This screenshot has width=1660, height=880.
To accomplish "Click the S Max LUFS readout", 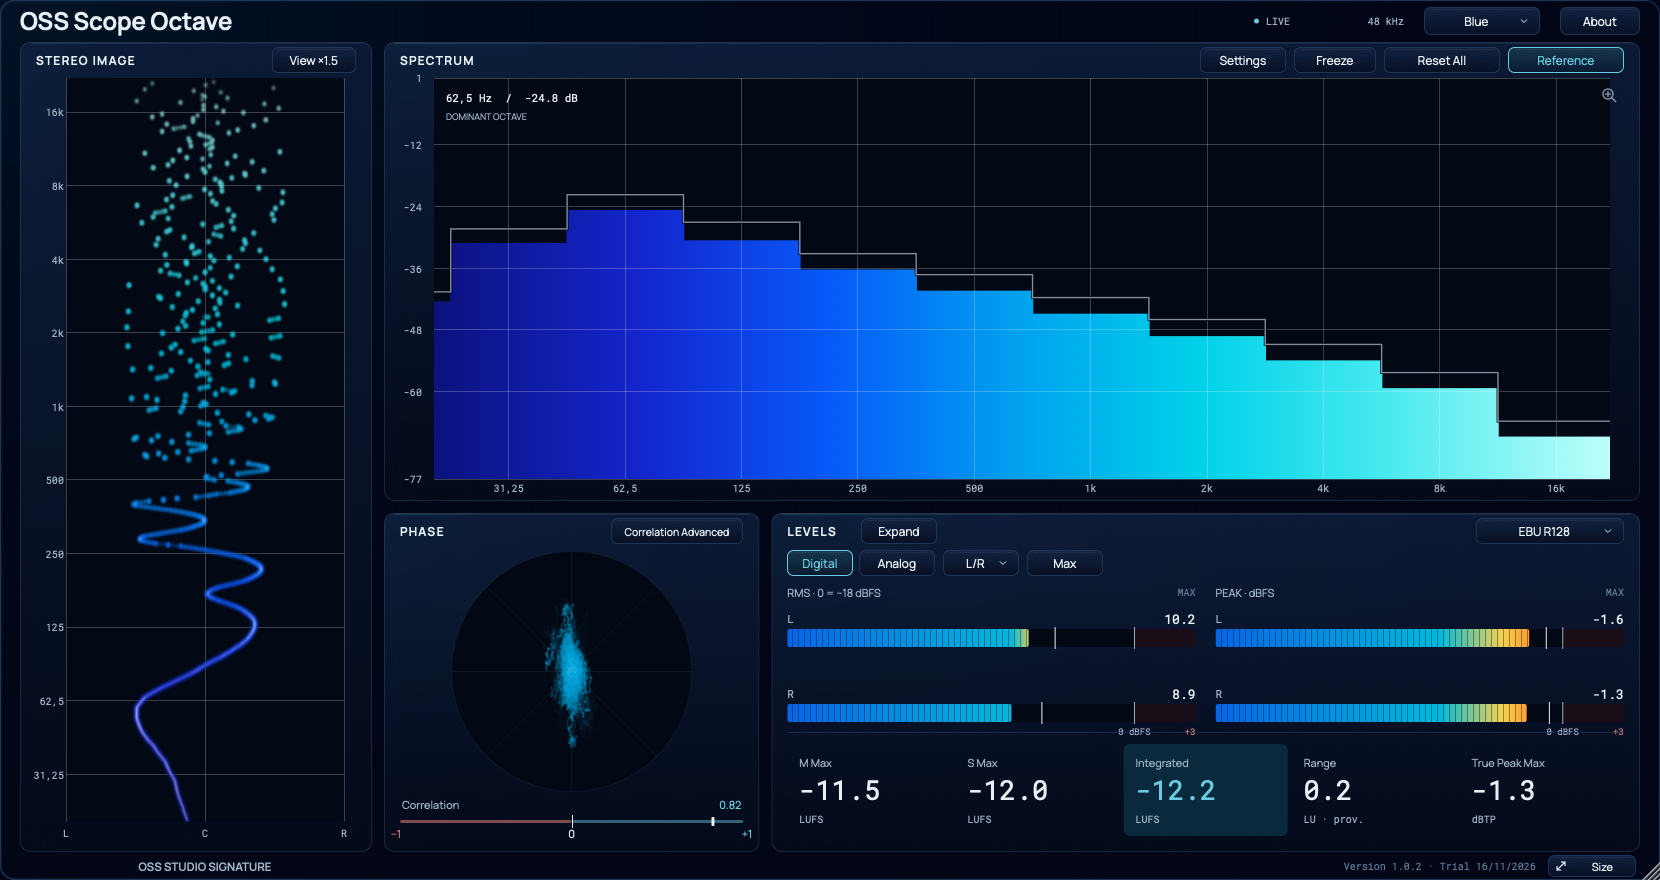I will tap(1008, 791).
